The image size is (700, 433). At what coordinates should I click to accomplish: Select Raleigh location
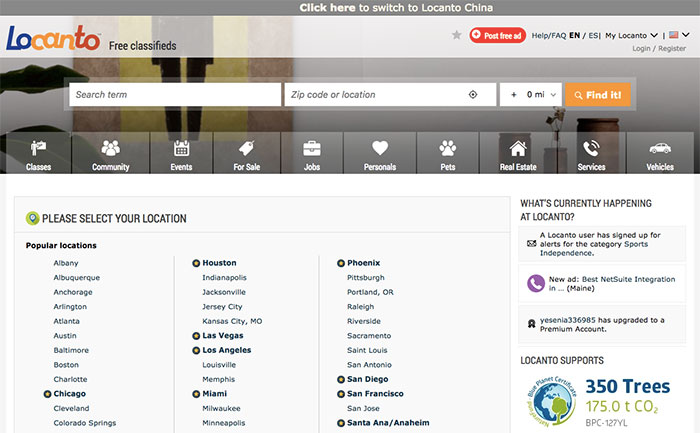pyautogui.click(x=360, y=307)
